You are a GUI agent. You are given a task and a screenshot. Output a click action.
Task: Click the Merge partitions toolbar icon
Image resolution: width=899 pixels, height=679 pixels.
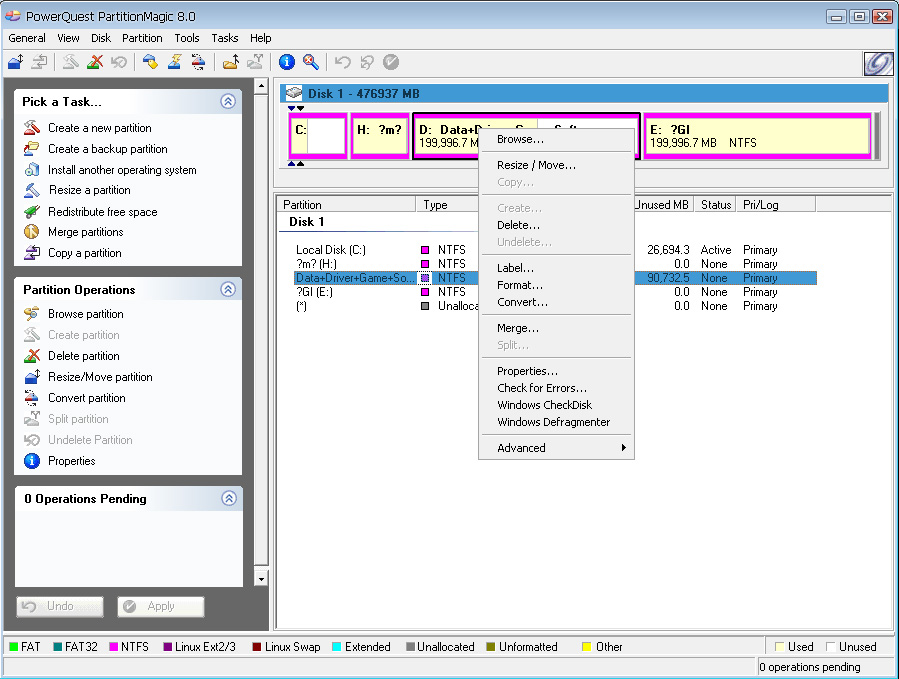click(230, 61)
